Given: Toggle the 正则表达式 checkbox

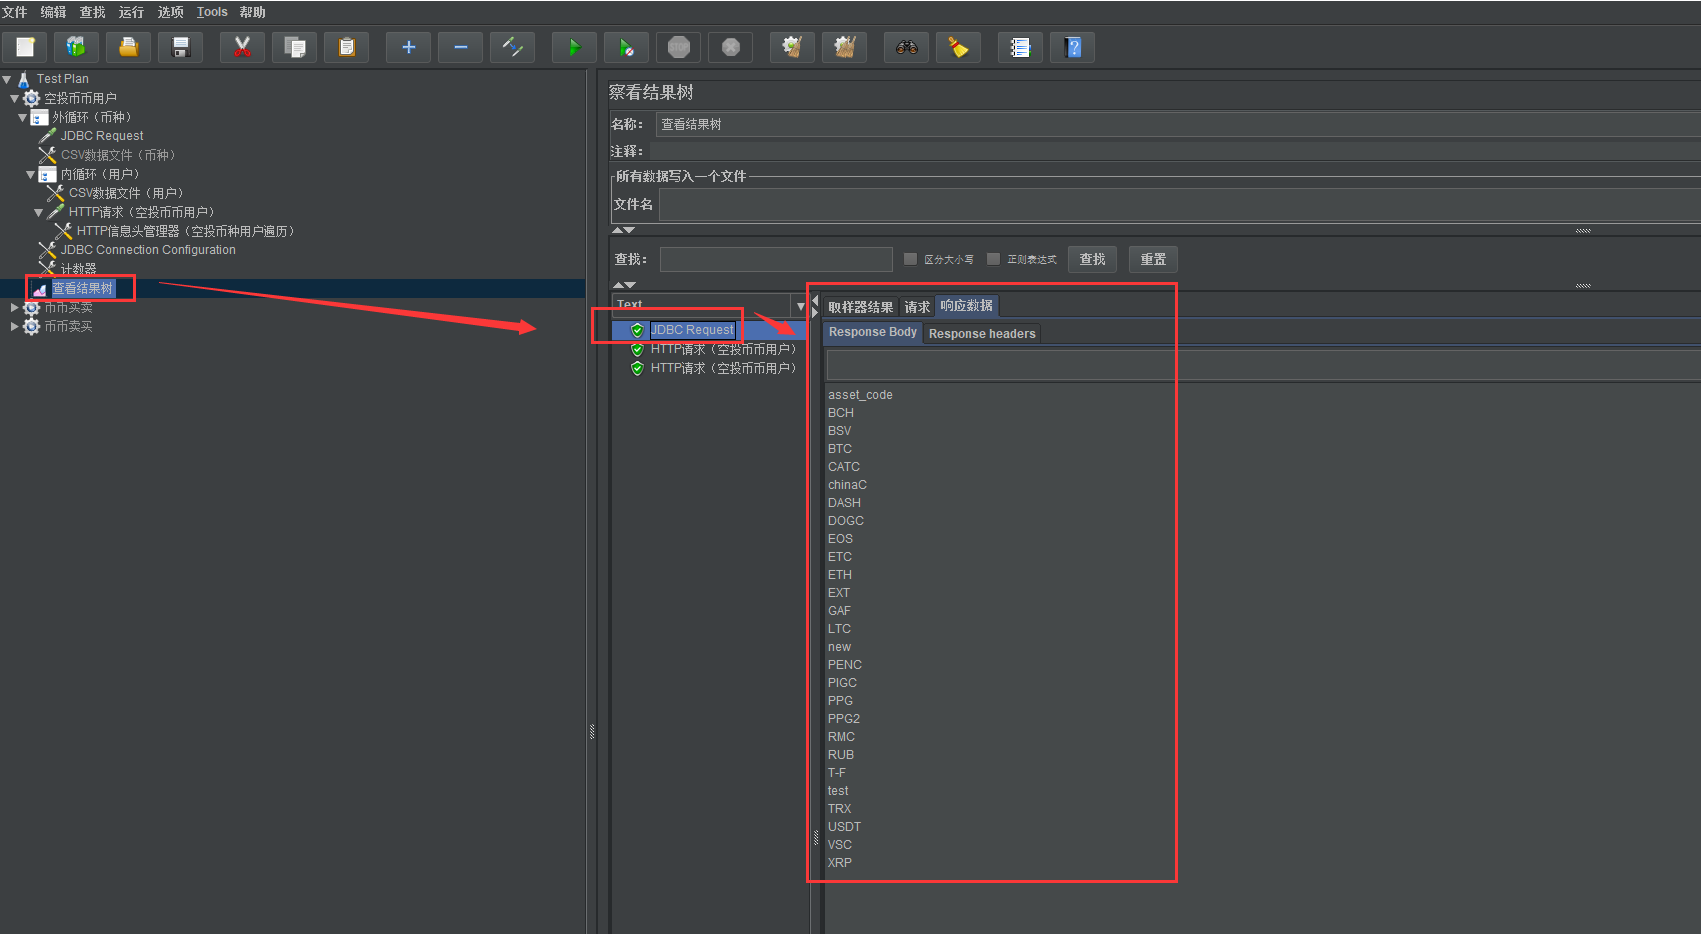Looking at the screenshot, I should (x=993, y=259).
